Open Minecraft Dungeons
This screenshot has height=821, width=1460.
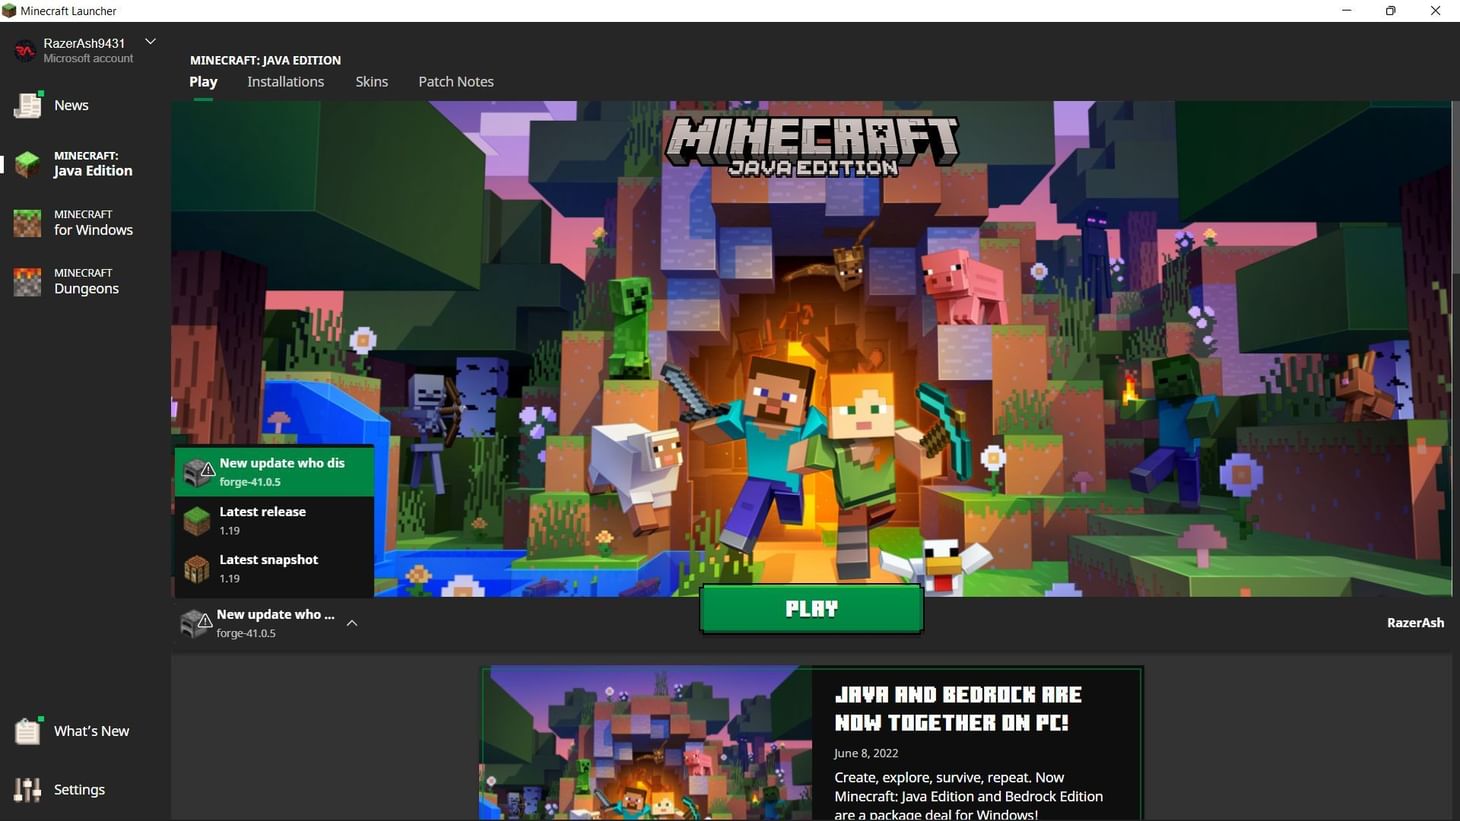click(x=85, y=281)
